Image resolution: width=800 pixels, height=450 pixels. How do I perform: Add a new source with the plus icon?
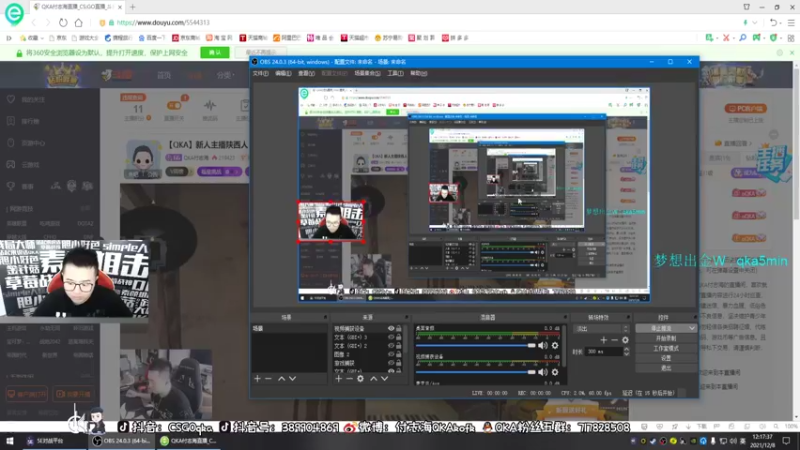338,379
